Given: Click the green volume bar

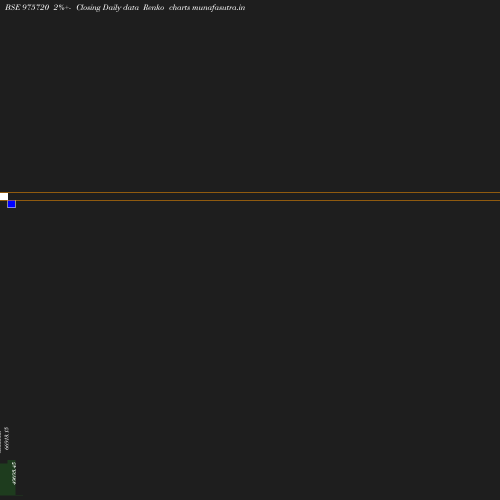Looking at the screenshot, I should click(x=8, y=478).
